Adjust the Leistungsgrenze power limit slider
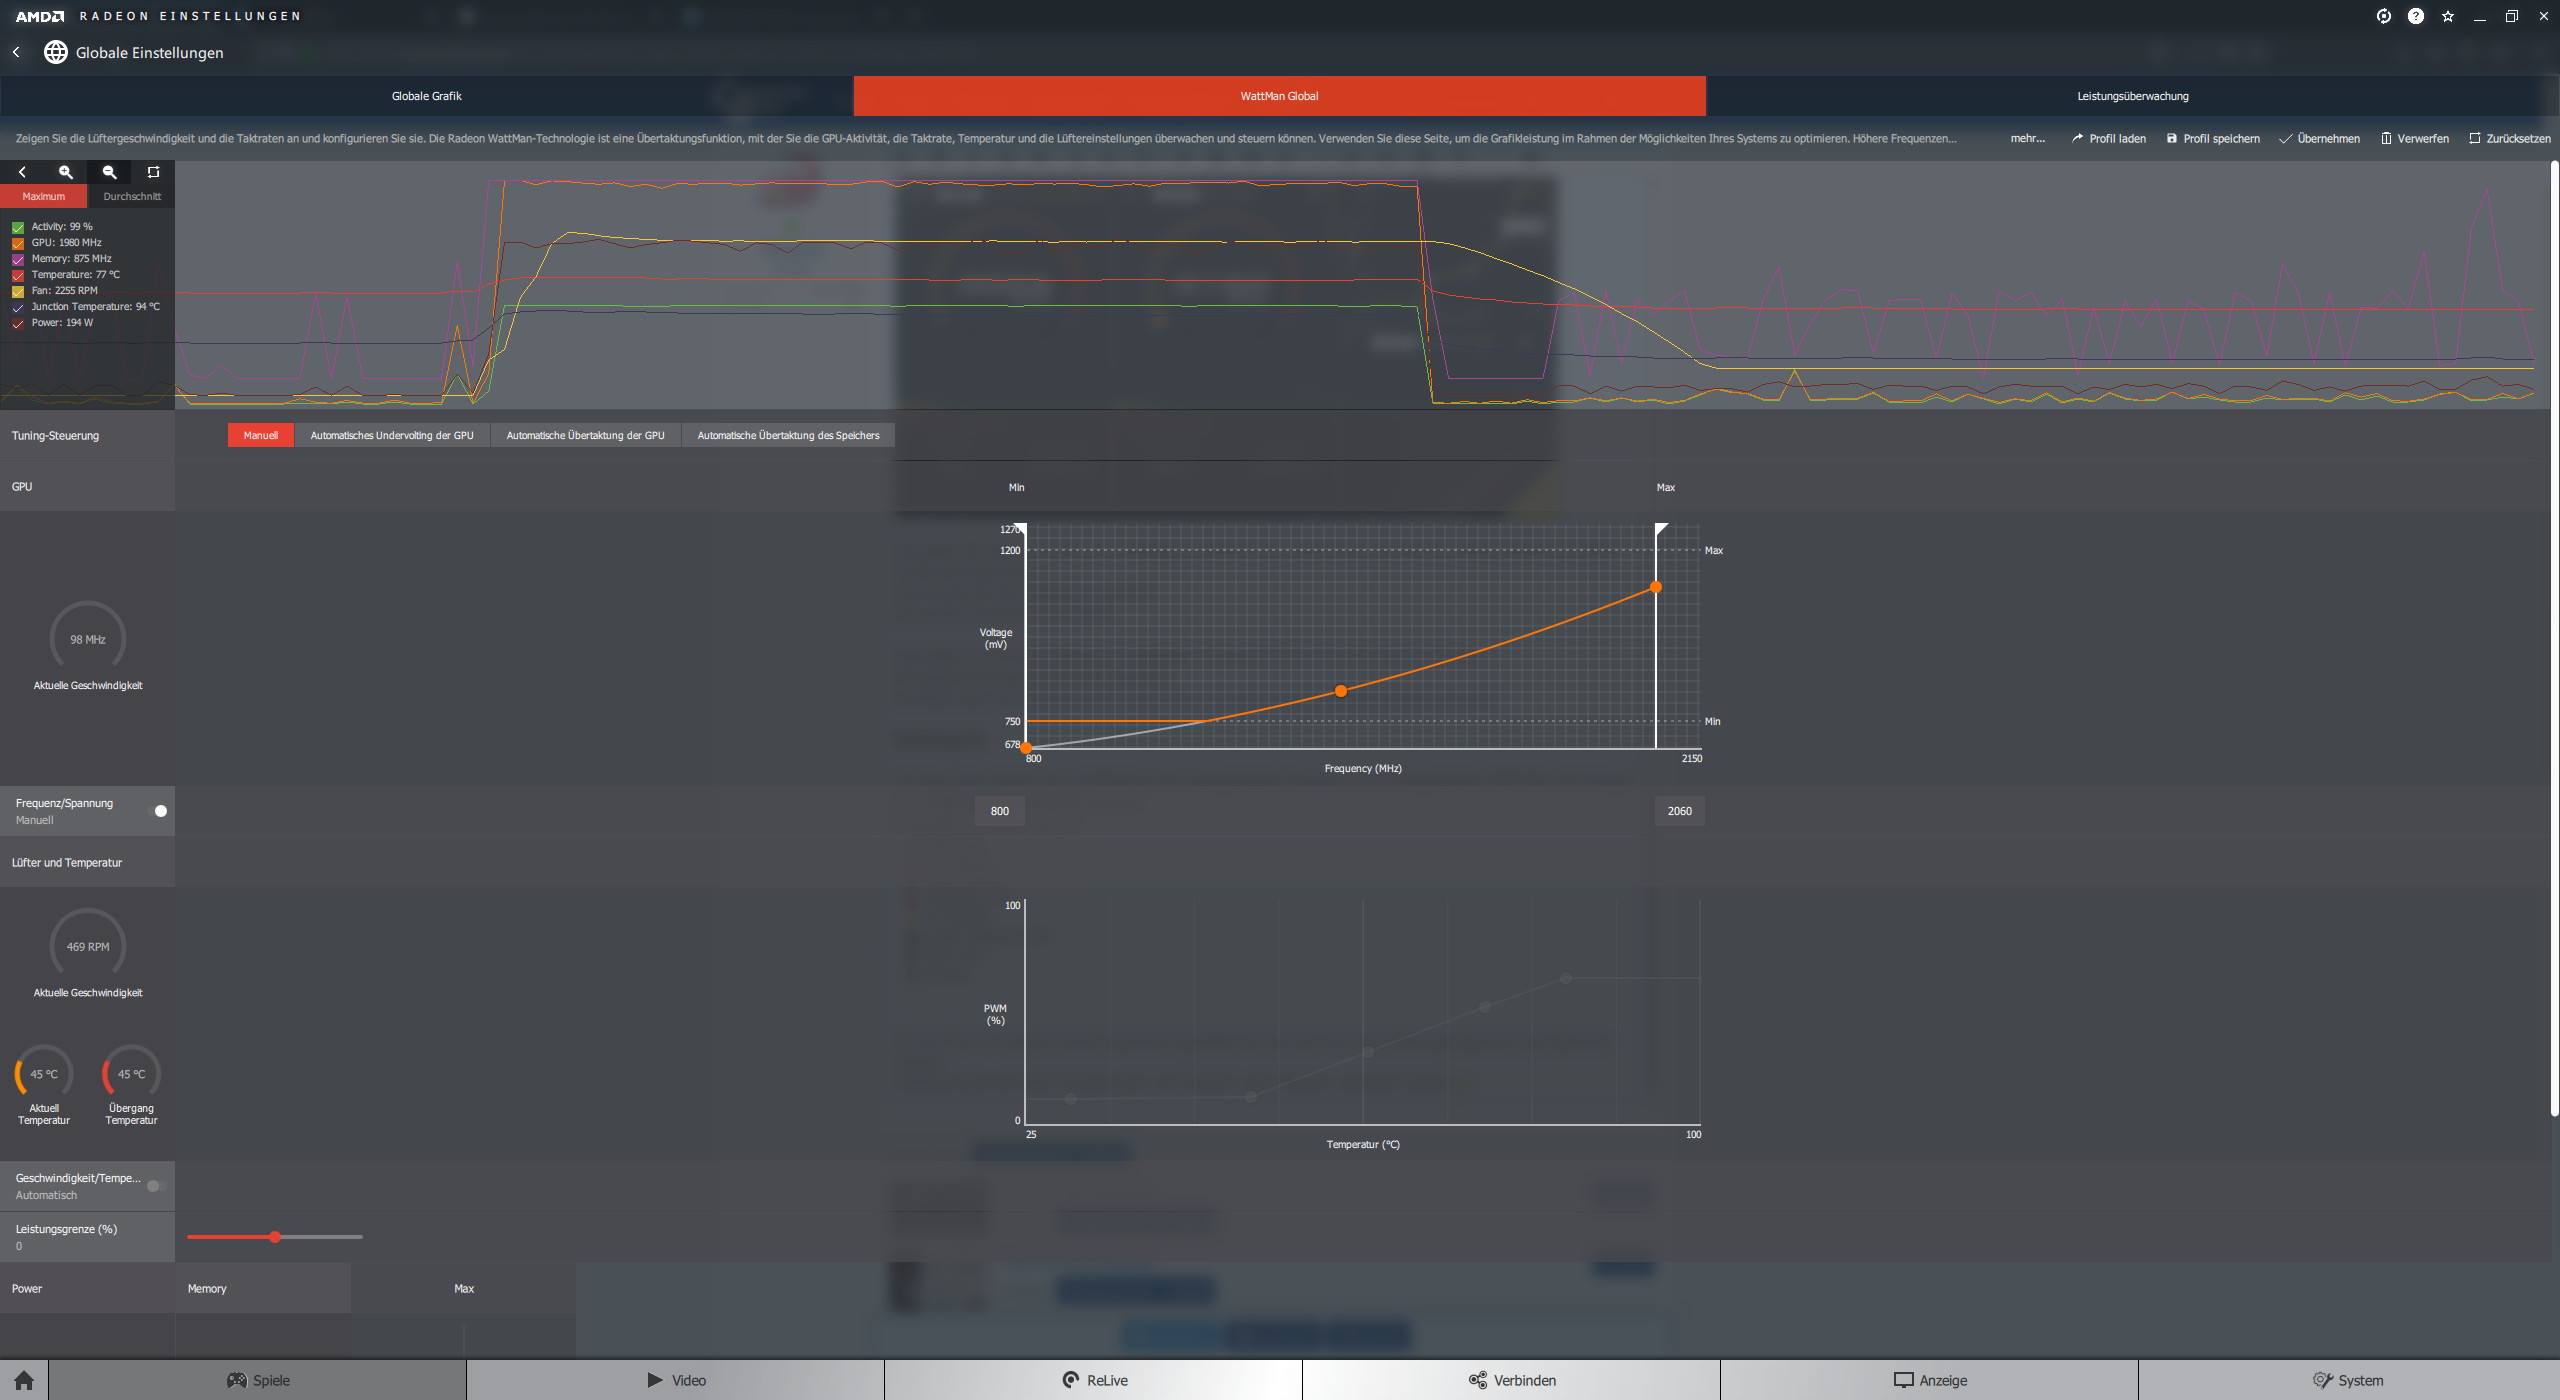This screenshot has height=1400, width=2560. [275, 1237]
